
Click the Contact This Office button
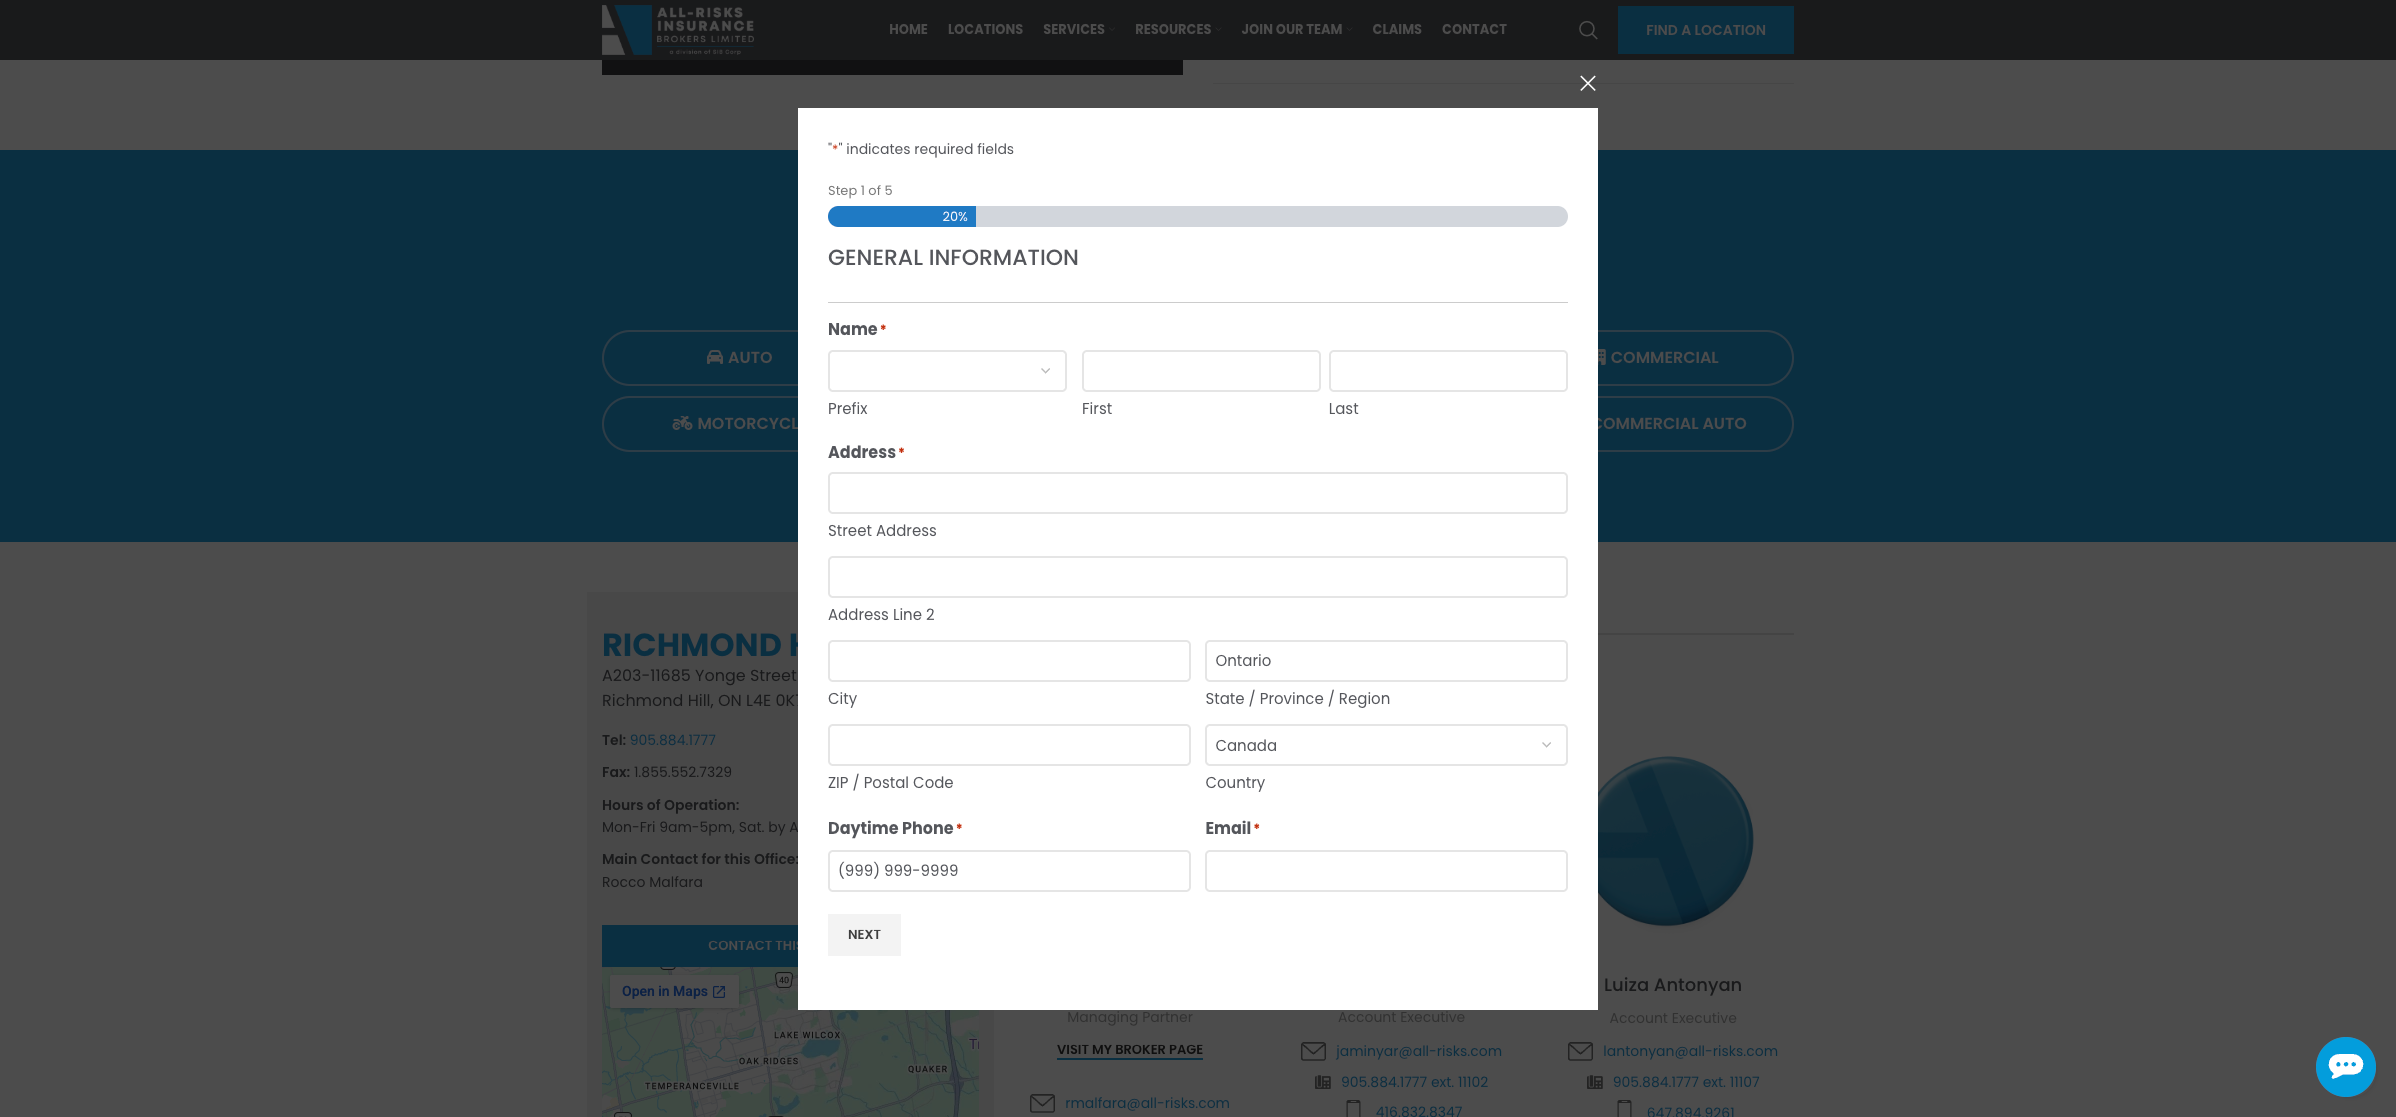[x=700, y=946]
